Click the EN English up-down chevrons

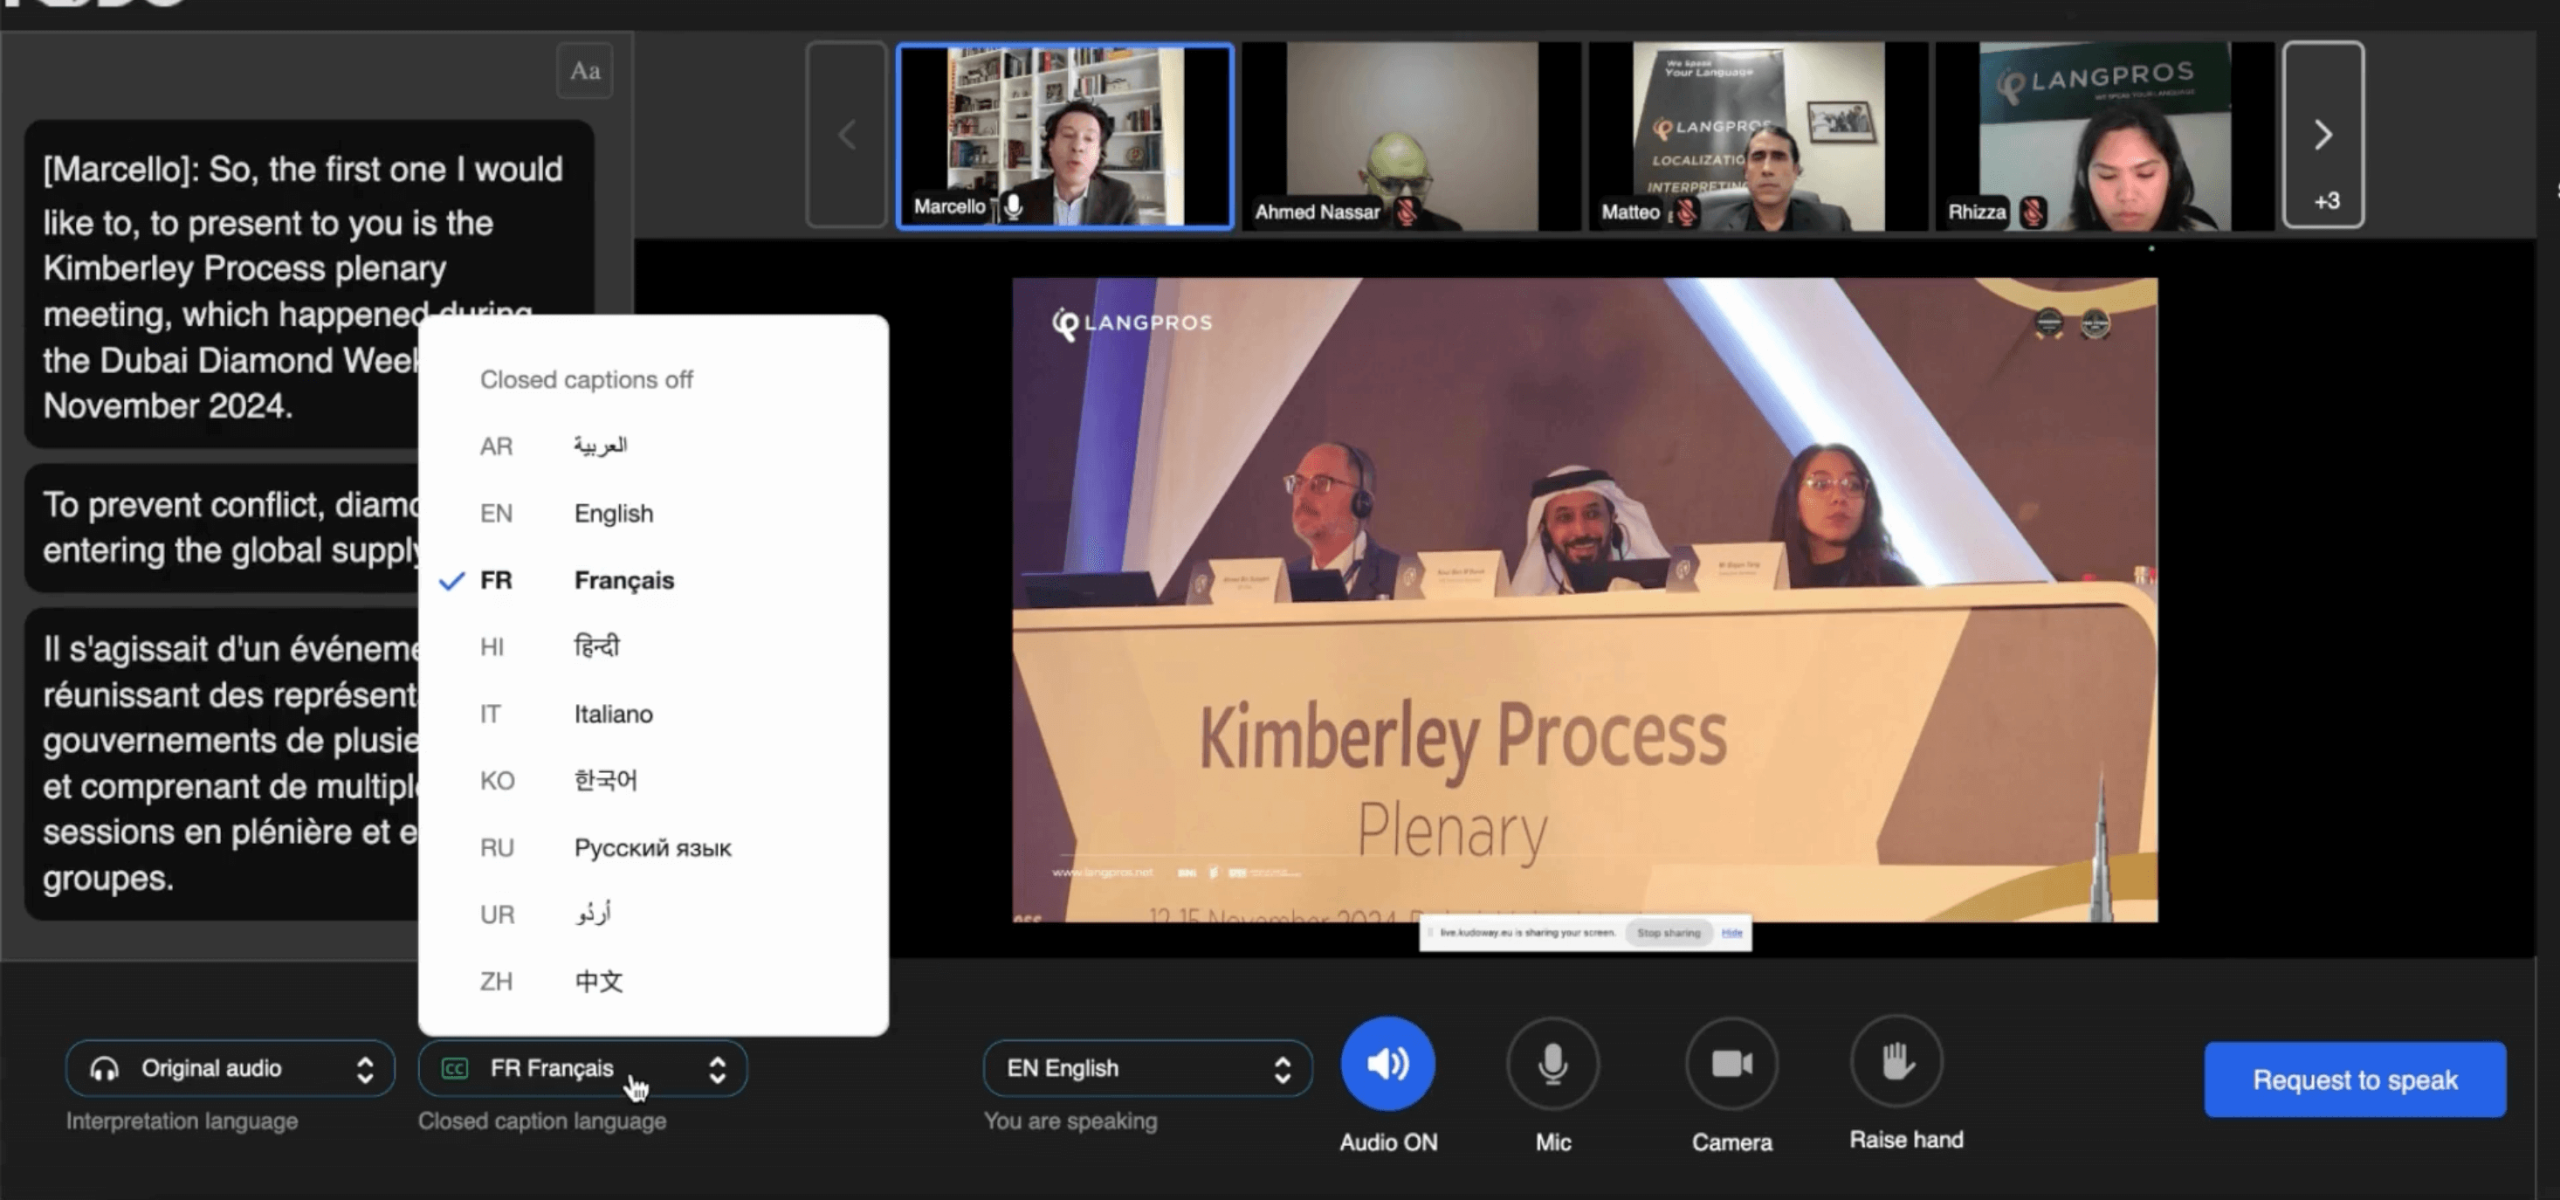[1282, 1070]
